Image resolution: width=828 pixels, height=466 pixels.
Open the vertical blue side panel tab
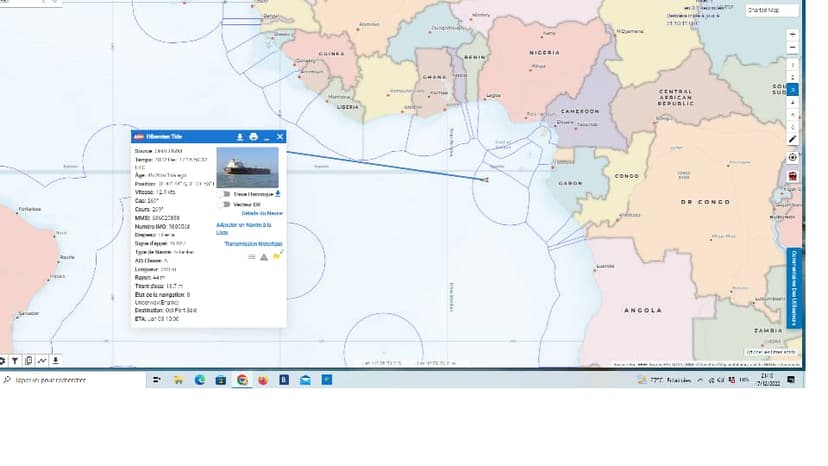click(x=794, y=288)
